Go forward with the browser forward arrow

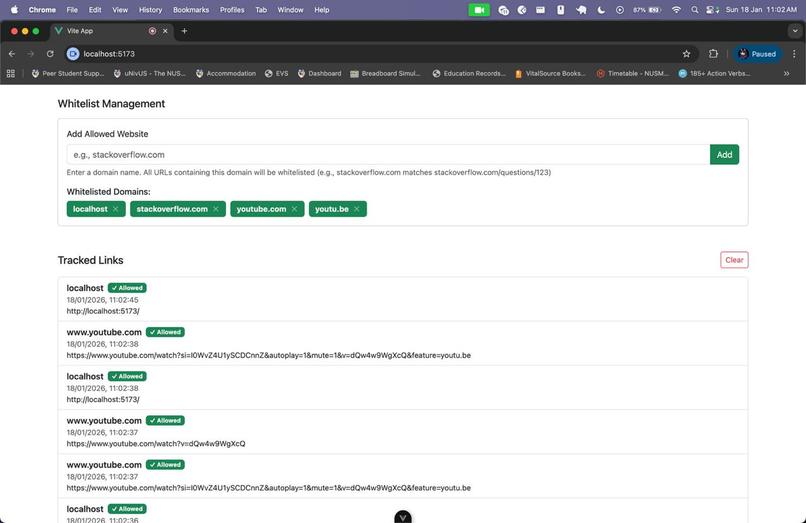click(x=30, y=53)
